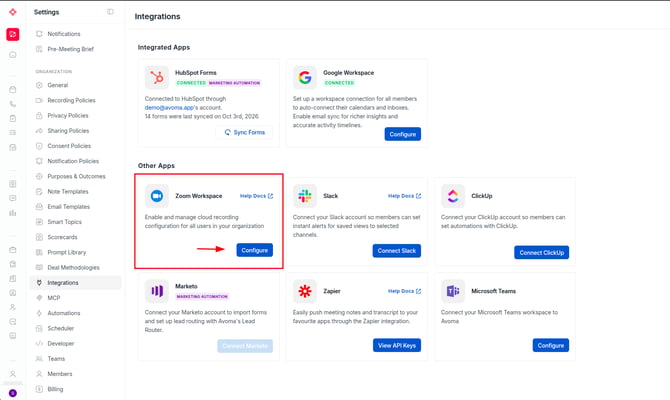Screen dimensions: 670x400
Task: Open Purposes & Outcomes page
Action: [76, 176]
